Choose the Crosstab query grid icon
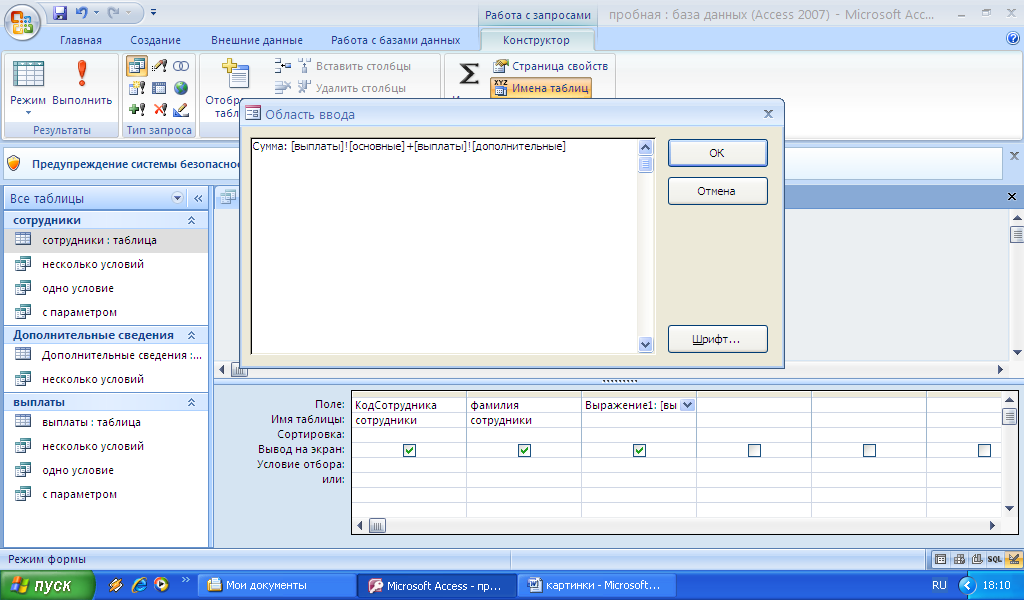 coord(159,87)
